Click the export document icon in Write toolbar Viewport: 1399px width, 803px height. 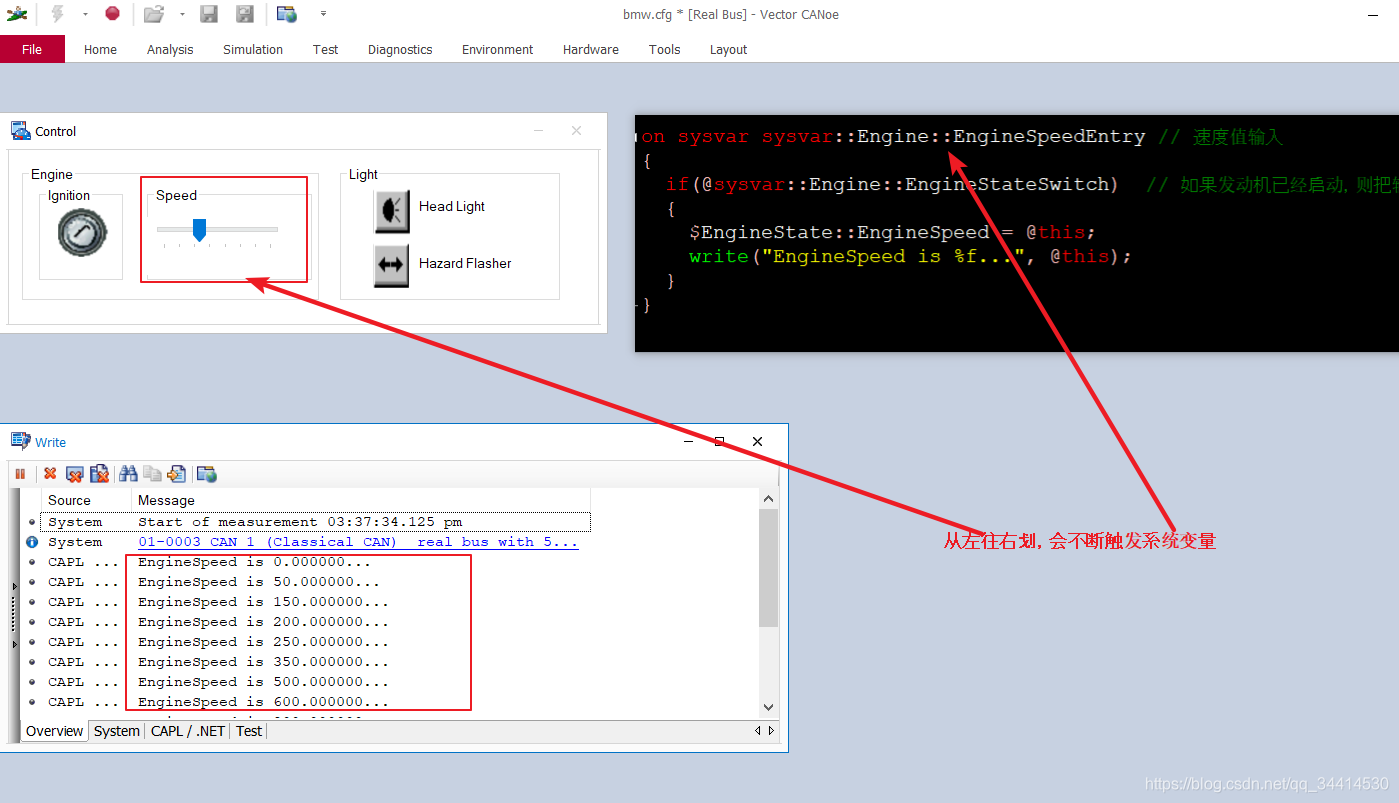pyautogui.click(x=177, y=474)
